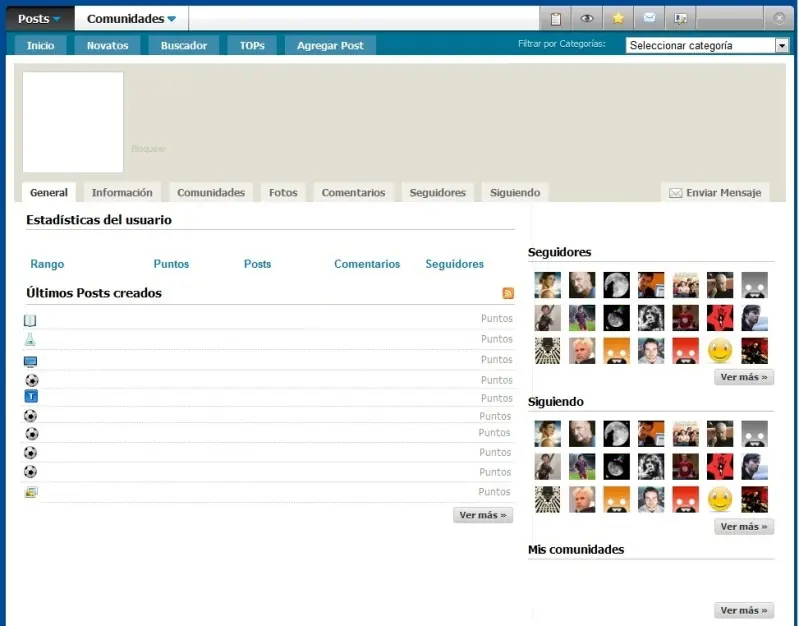Viewport: 799px width, 626px height.
Task: Expand the Posts dropdown arrow
Action: pyautogui.click(x=57, y=19)
